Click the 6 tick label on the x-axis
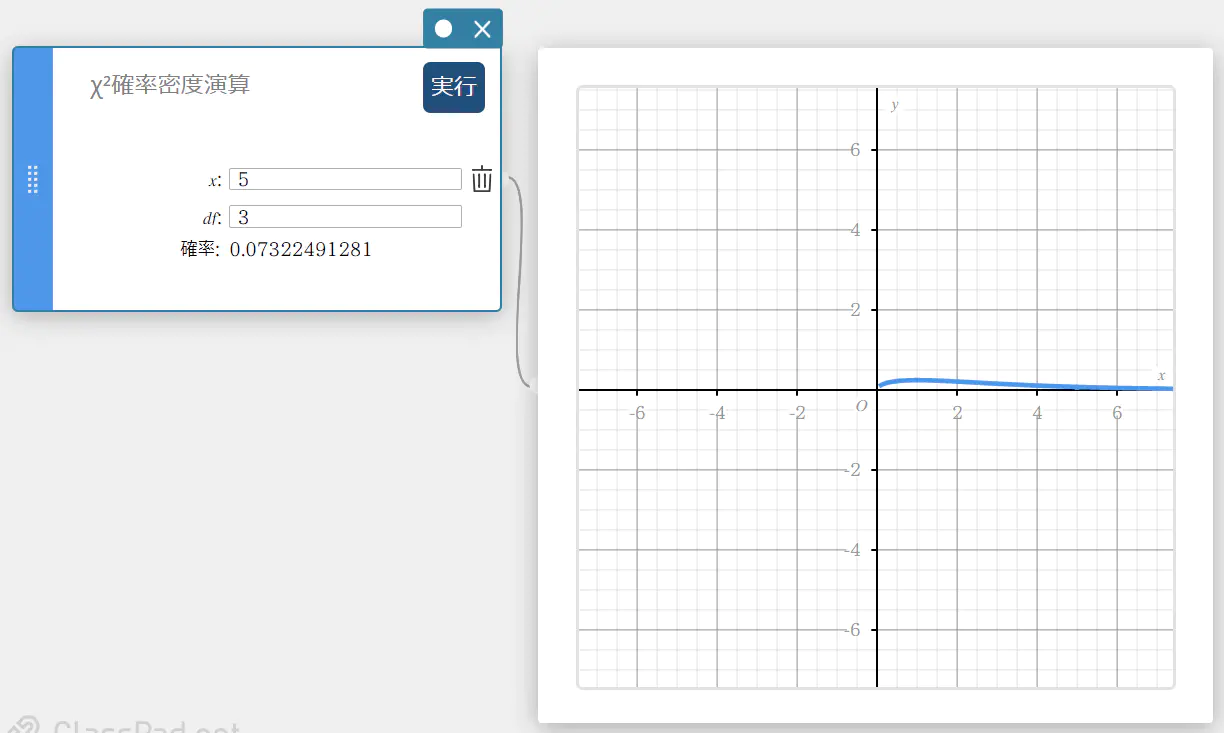The width and height of the screenshot is (1224, 733). tap(1117, 413)
